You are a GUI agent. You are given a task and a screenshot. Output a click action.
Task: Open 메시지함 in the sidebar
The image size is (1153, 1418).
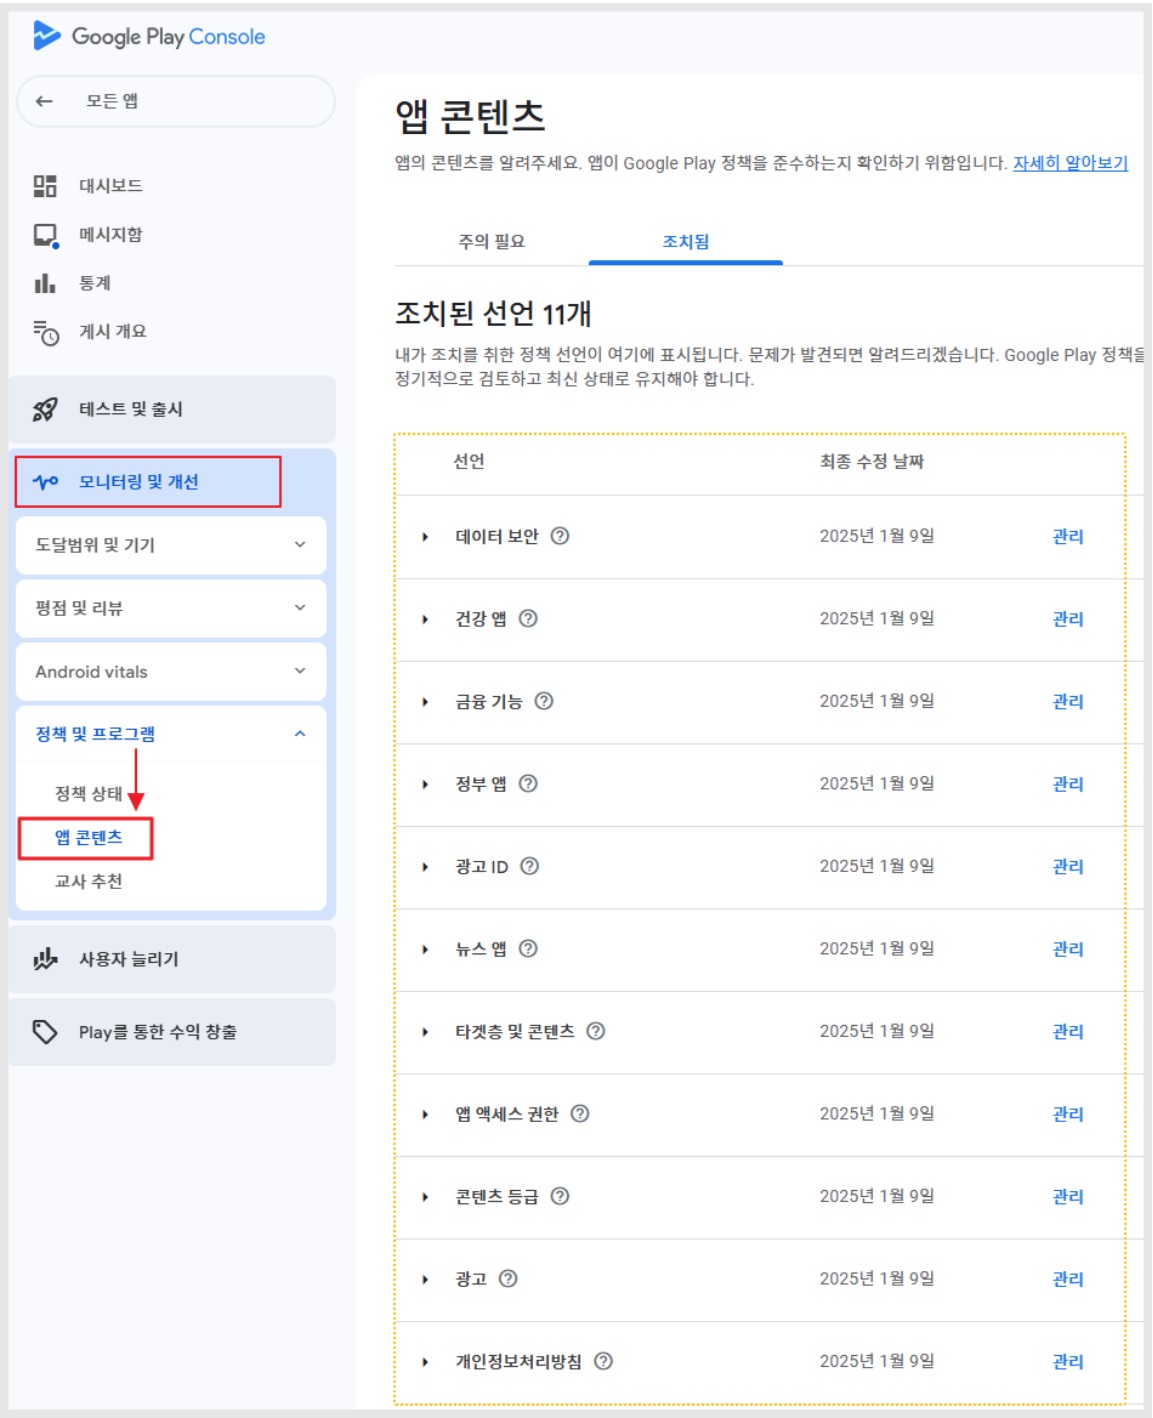tap(111, 235)
